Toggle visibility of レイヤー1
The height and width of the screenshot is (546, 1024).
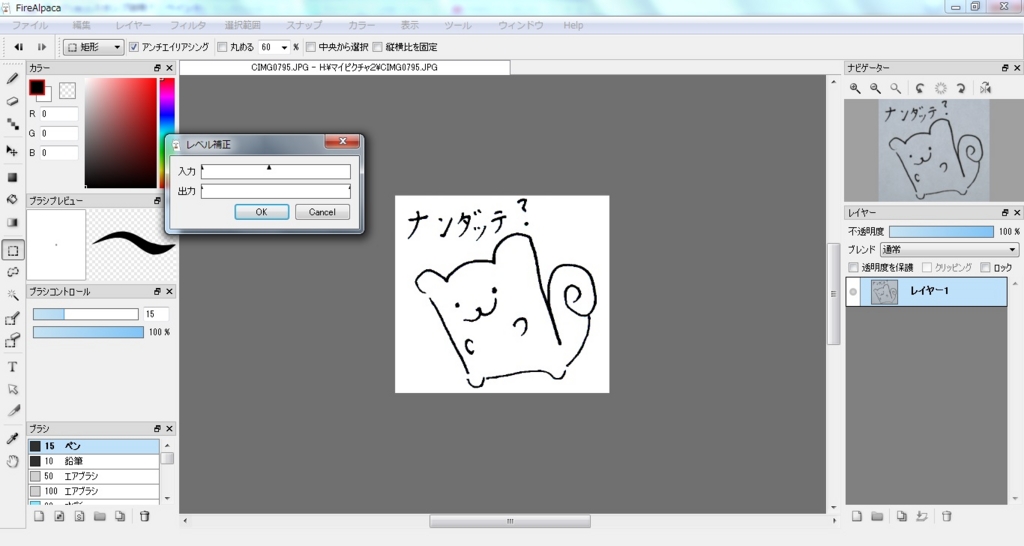(853, 291)
